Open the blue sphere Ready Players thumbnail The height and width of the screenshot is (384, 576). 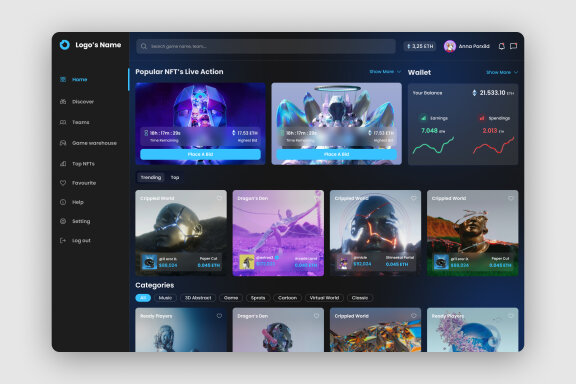point(472,330)
